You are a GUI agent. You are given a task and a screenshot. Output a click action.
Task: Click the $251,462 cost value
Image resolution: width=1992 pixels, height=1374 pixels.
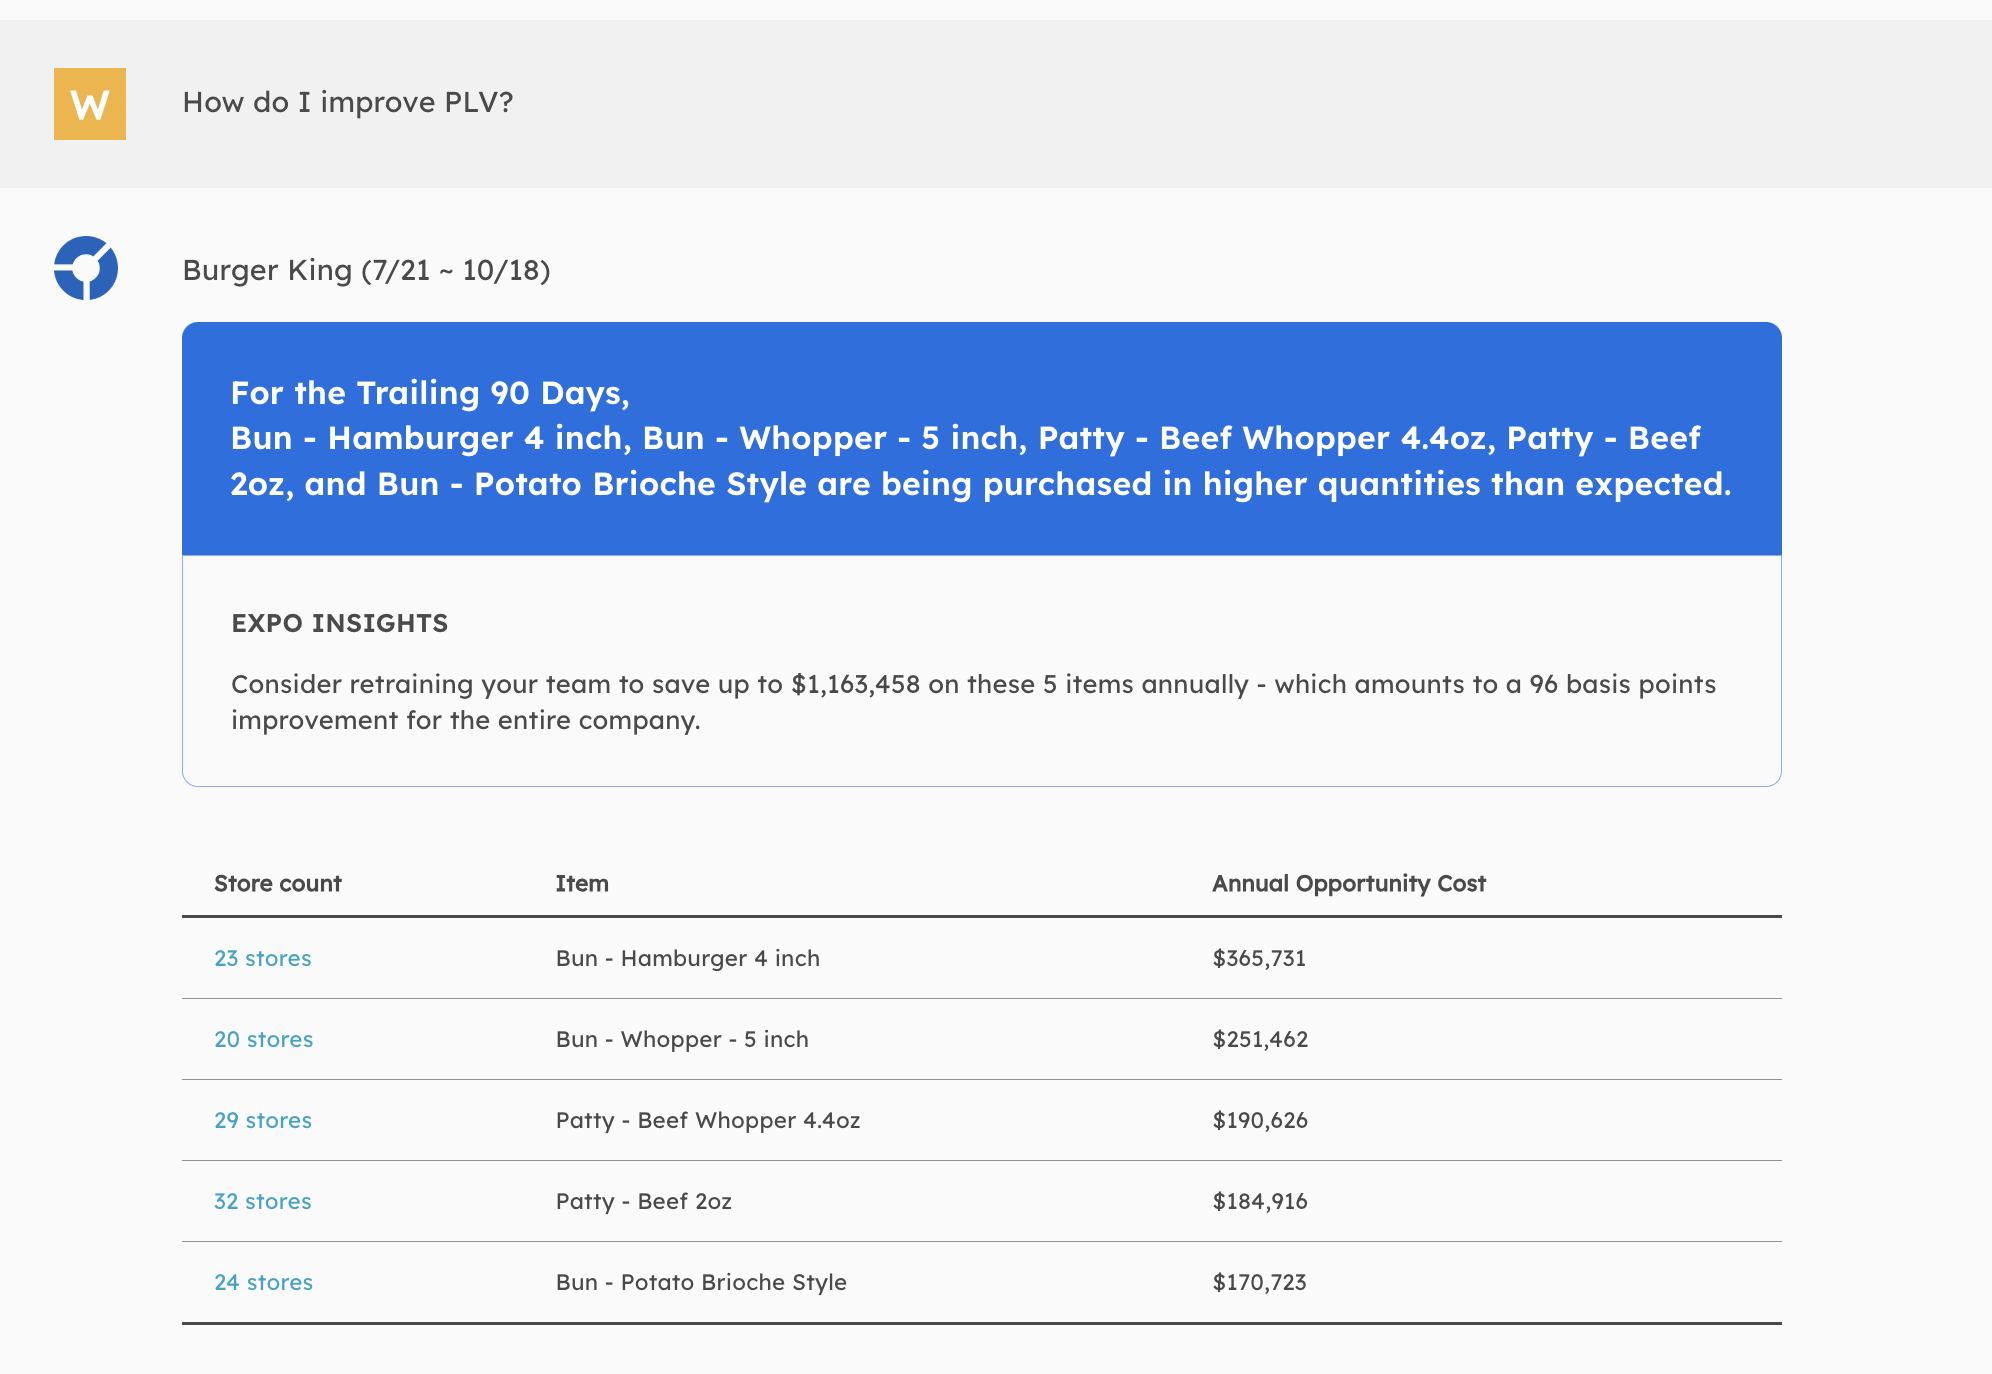(1260, 1039)
